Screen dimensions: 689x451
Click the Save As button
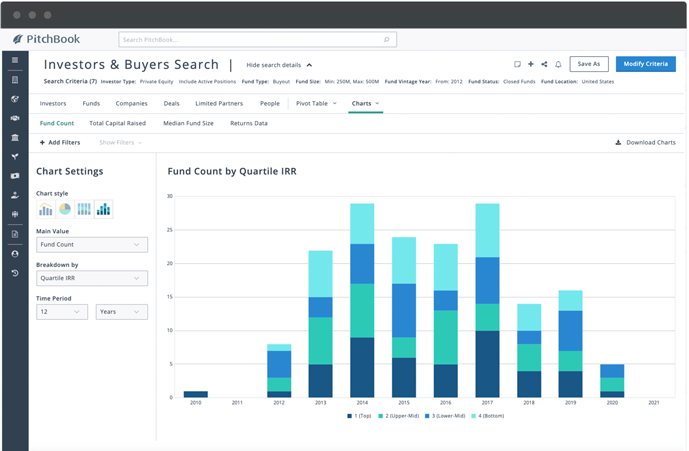click(589, 64)
